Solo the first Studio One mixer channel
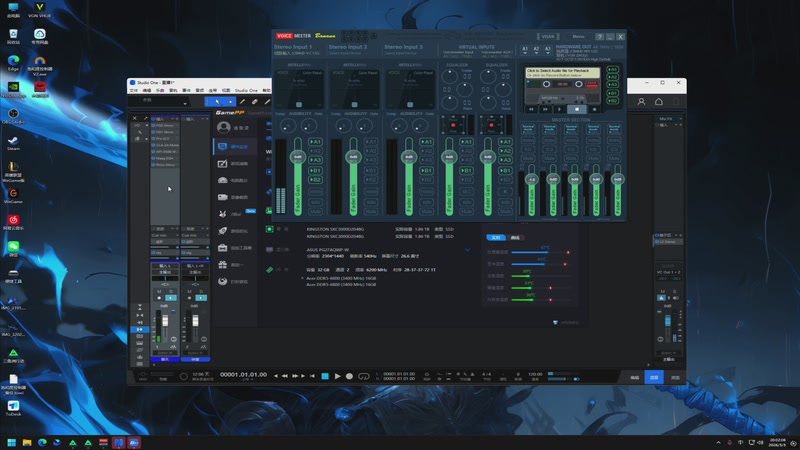This screenshot has height=450, width=800. (171, 291)
